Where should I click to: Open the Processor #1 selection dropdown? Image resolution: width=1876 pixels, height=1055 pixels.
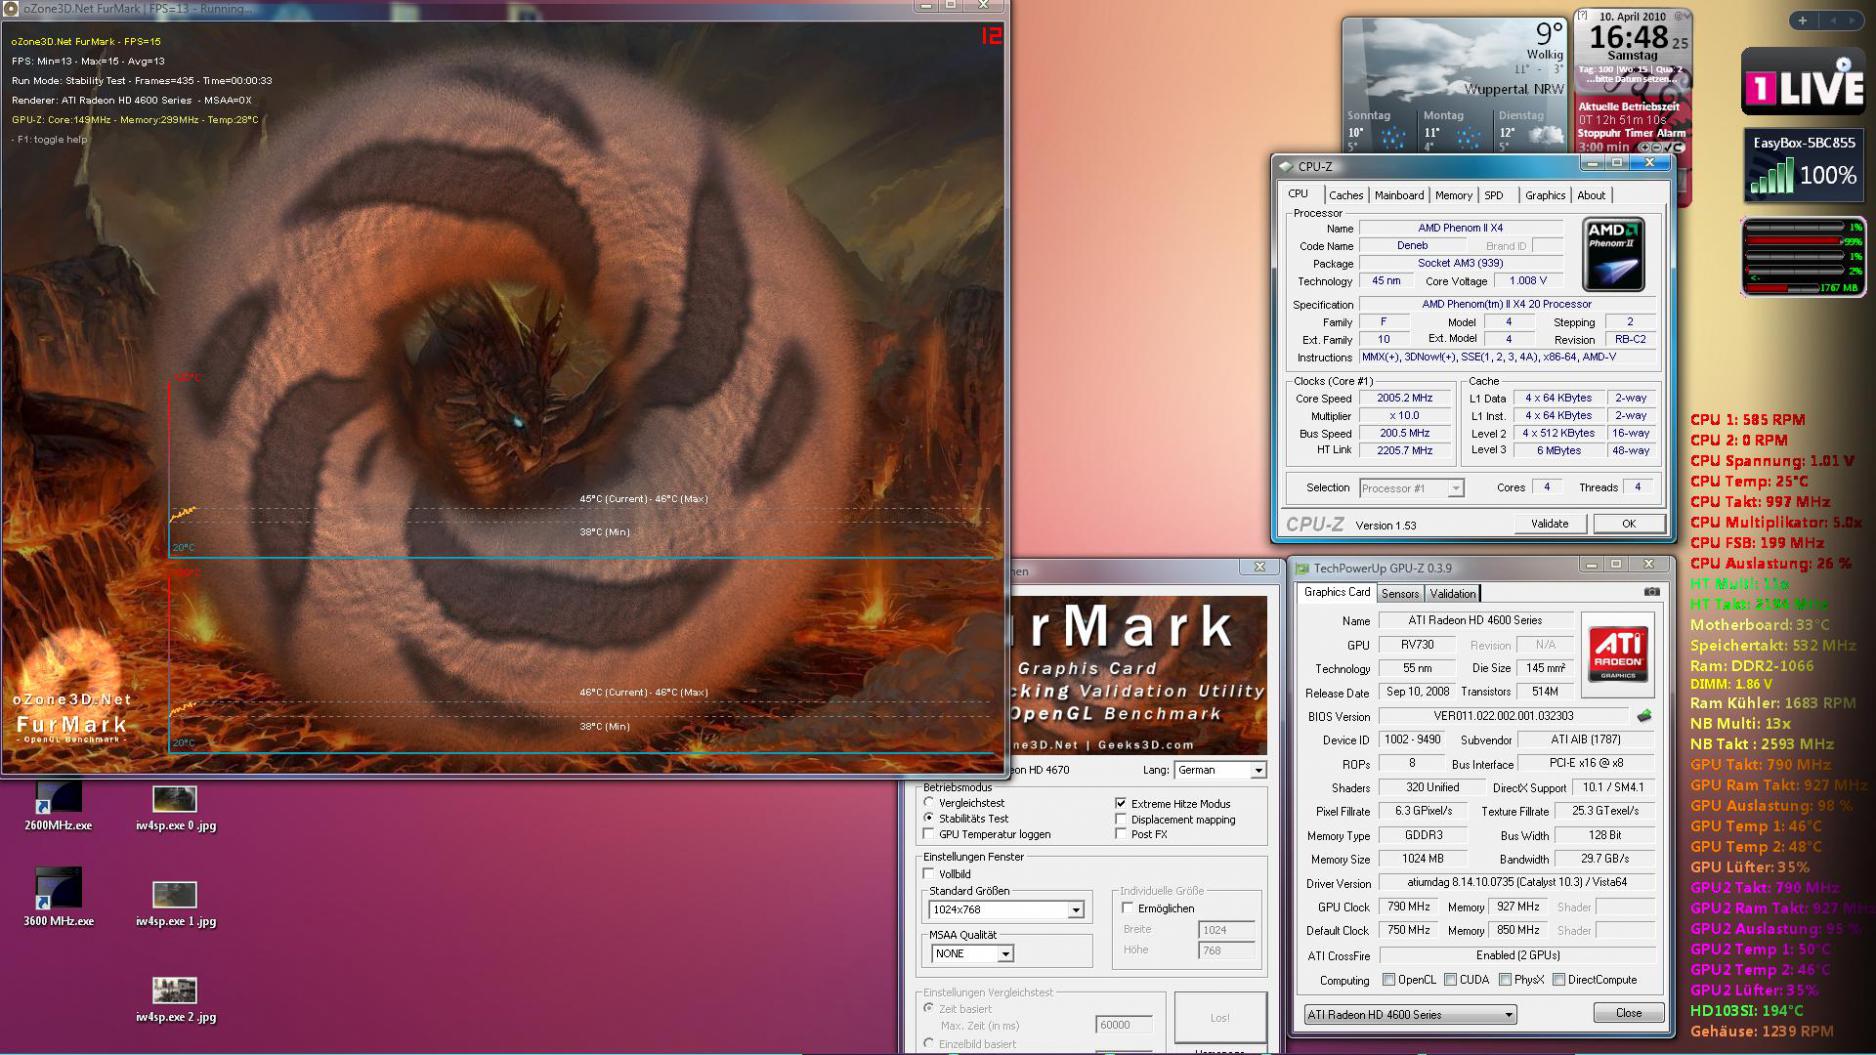click(1411, 488)
